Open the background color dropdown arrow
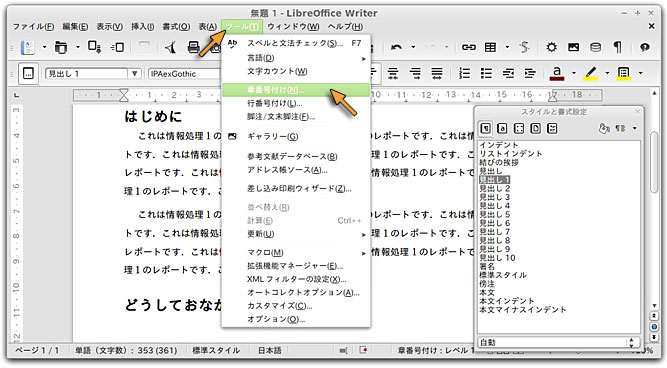667x368 pixels. coord(640,74)
